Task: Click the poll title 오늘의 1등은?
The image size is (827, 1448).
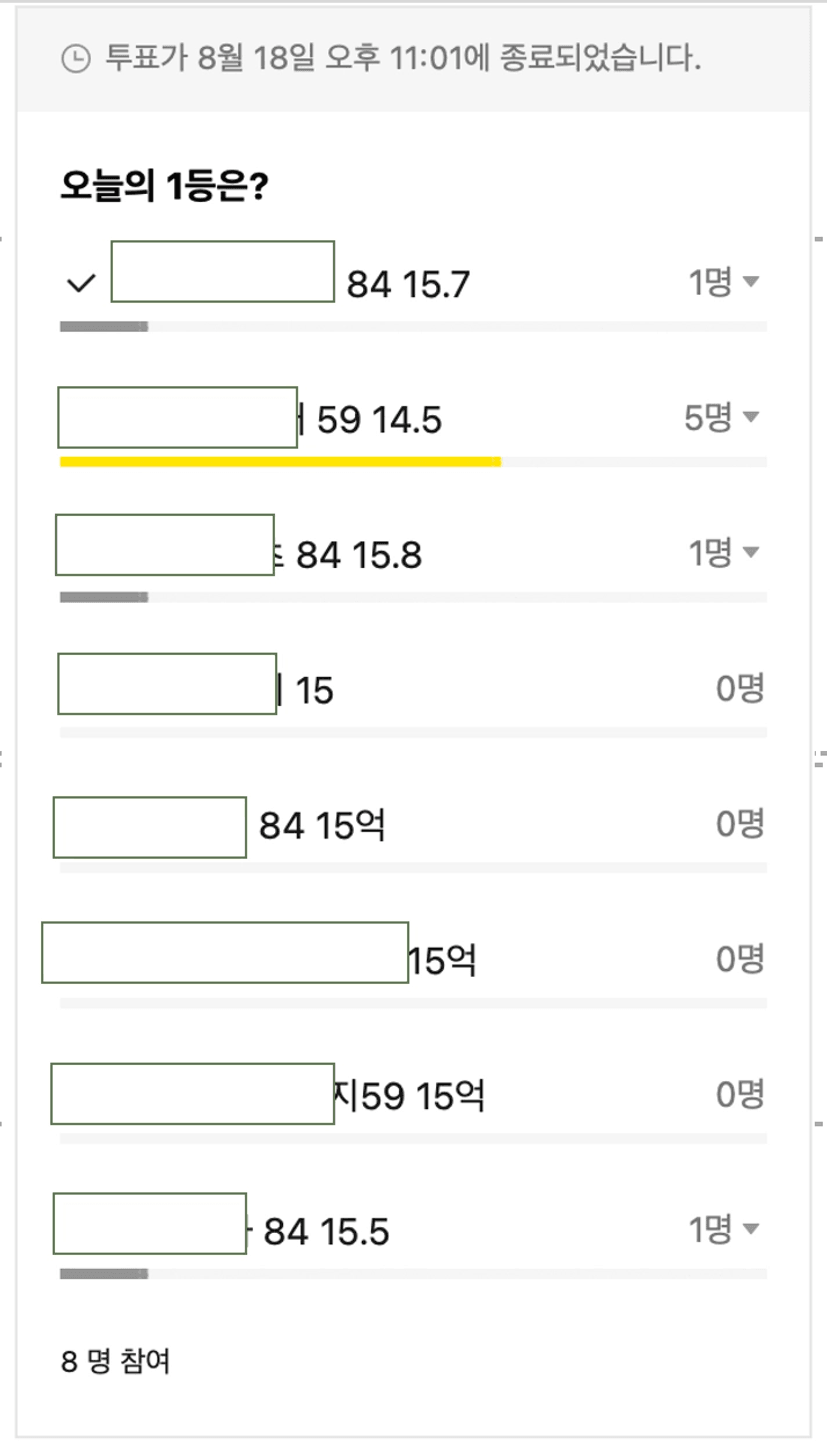Action: coord(162,186)
